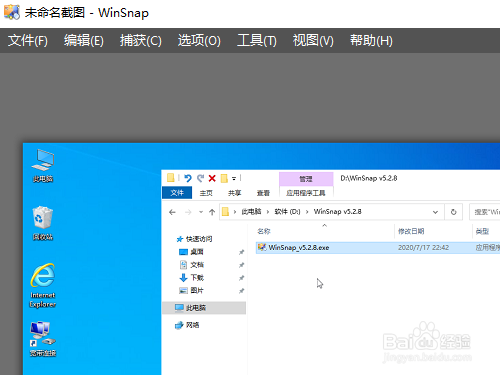Click 软件 (D:) in the address bar path
The width and height of the screenshot is (500, 375).
[x=287, y=212]
